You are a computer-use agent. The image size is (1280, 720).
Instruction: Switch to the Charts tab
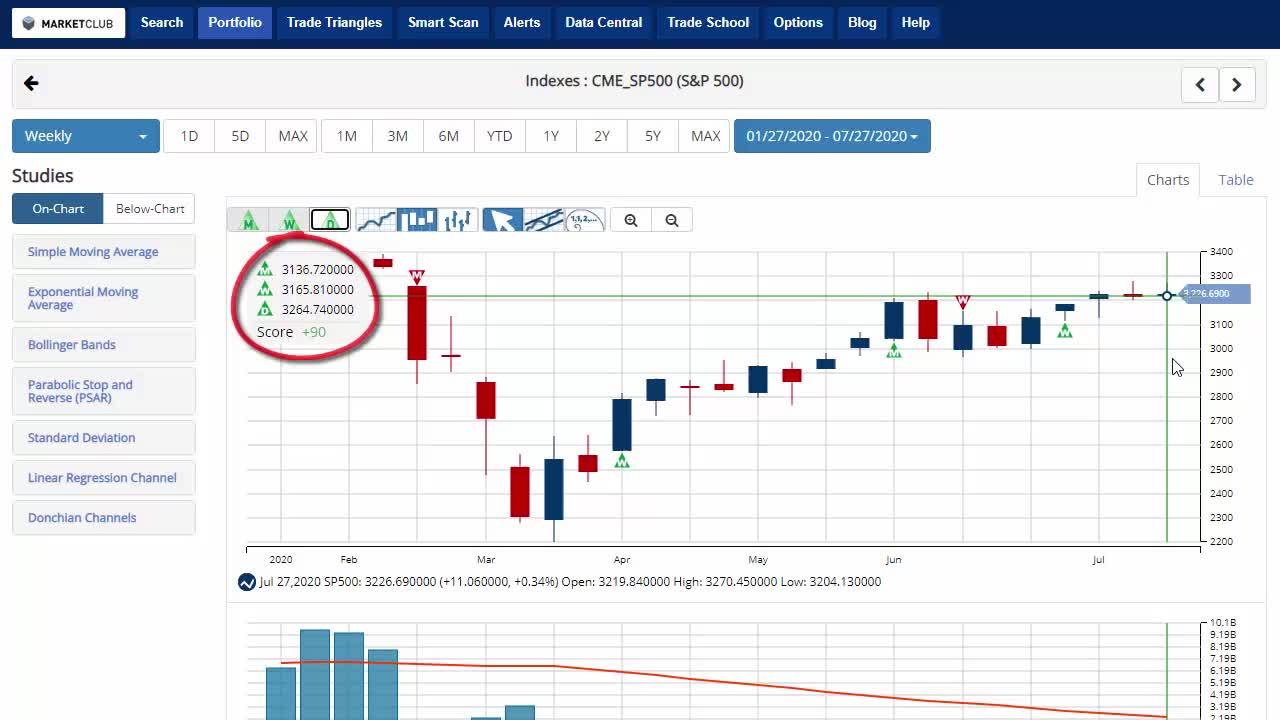pyautogui.click(x=1168, y=180)
